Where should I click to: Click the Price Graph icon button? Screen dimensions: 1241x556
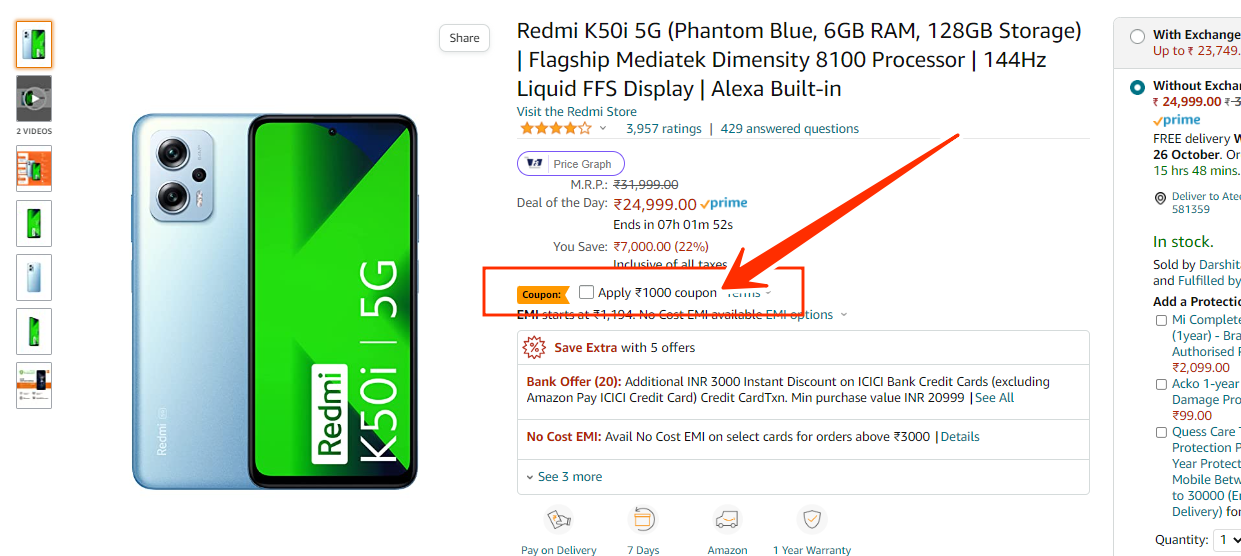571,164
